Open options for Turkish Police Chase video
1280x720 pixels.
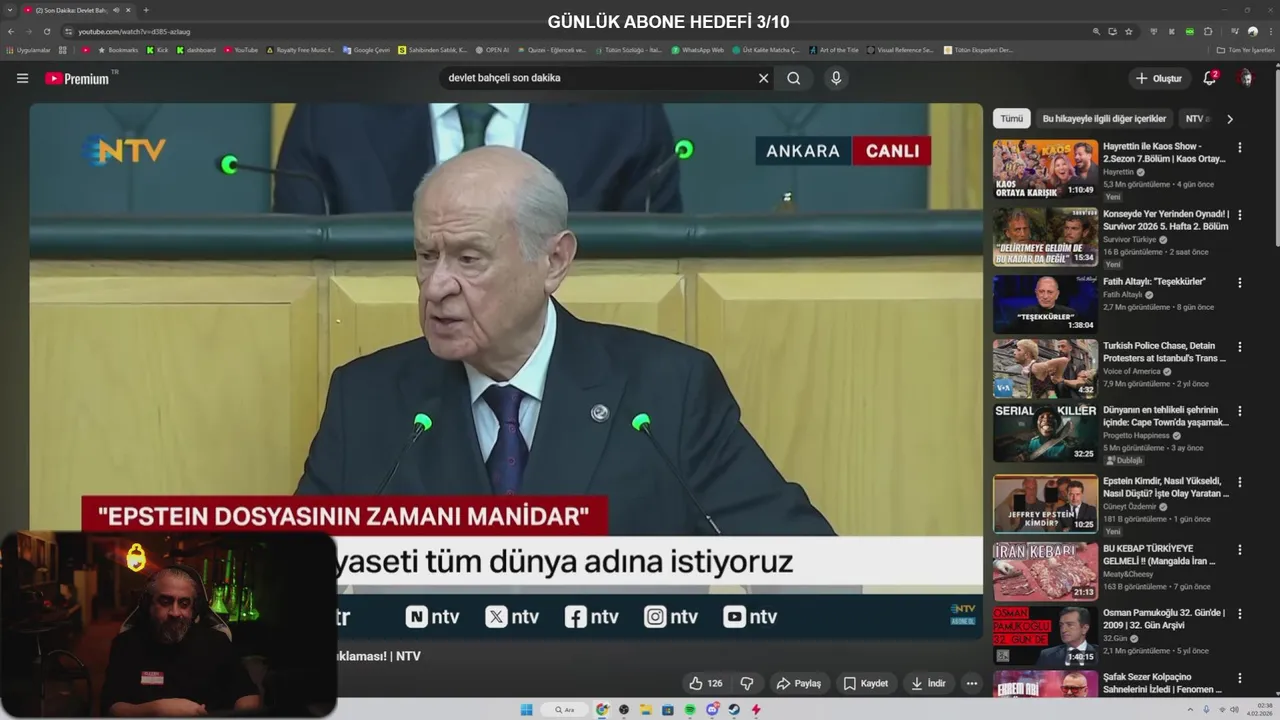[x=1240, y=347]
